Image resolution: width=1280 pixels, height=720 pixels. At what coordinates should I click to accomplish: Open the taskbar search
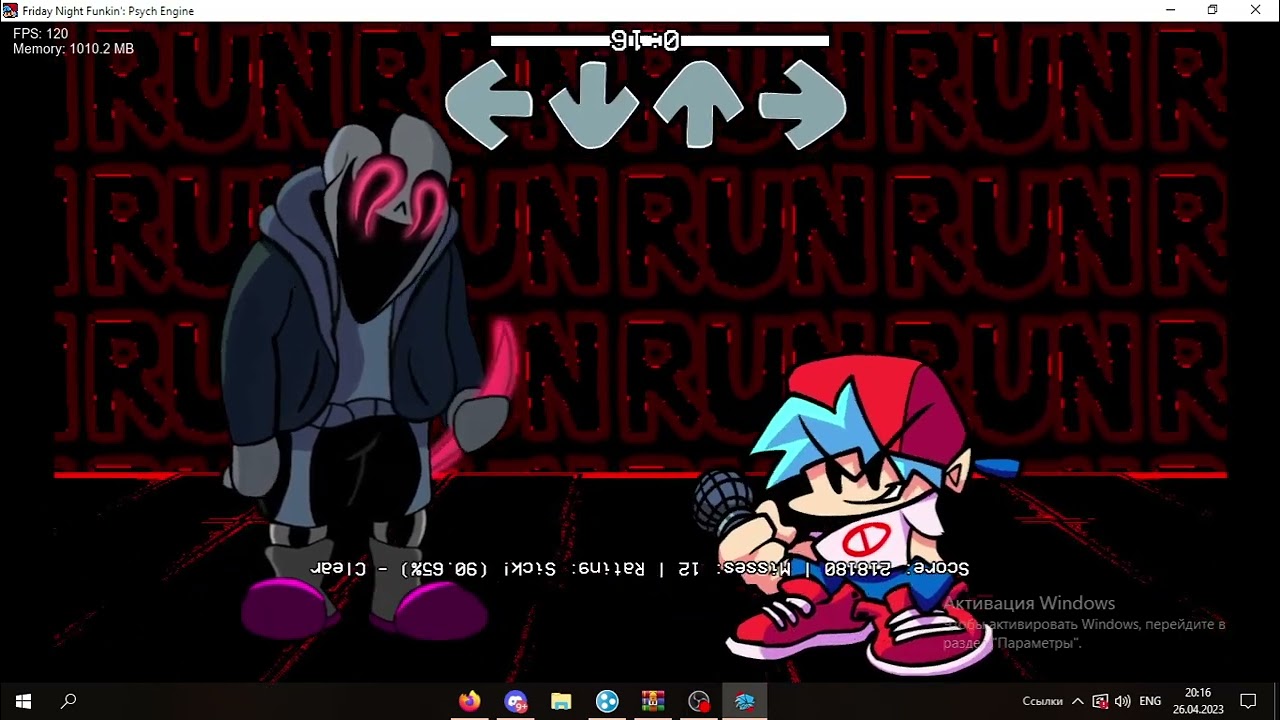click(x=69, y=701)
